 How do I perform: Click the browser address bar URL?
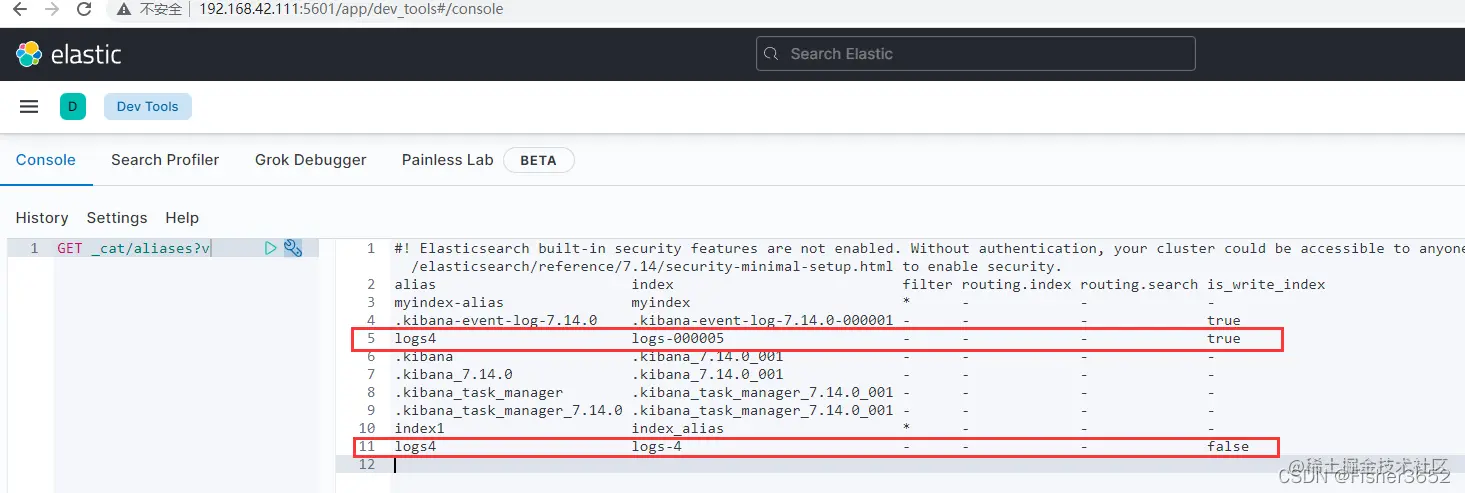coord(351,9)
